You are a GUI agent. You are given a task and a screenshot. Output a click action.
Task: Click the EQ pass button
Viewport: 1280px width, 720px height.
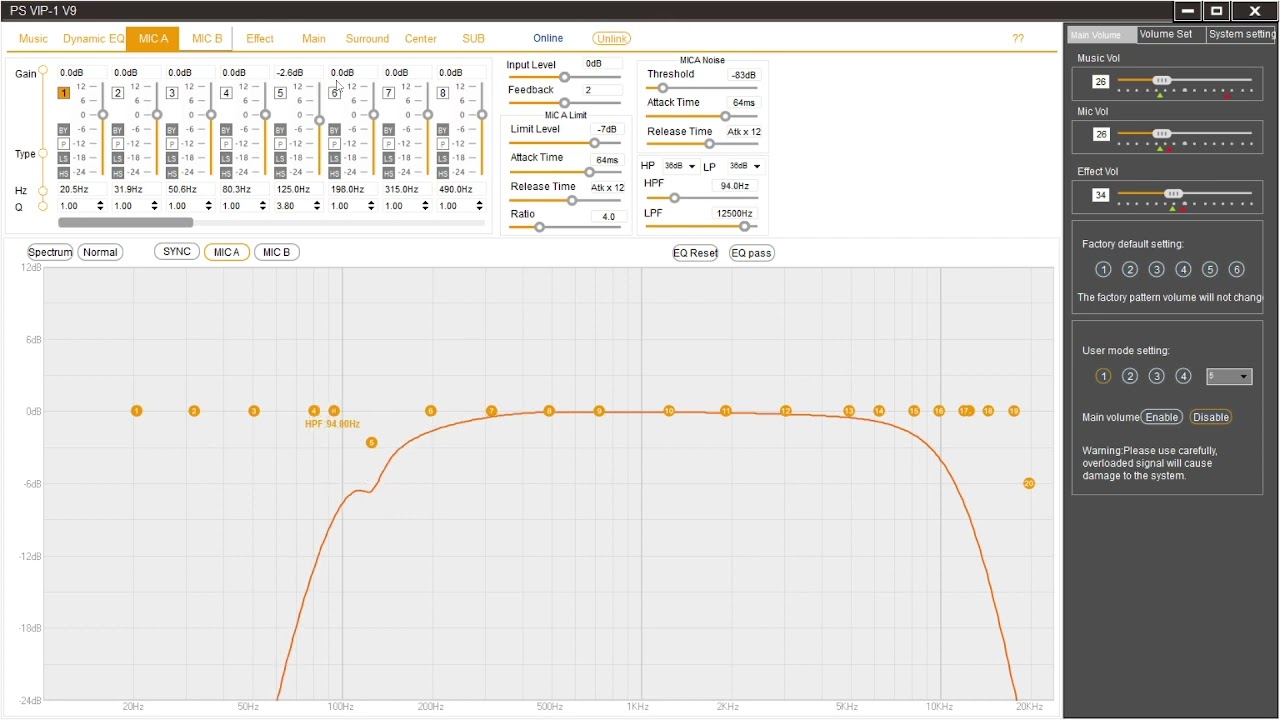point(752,253)
